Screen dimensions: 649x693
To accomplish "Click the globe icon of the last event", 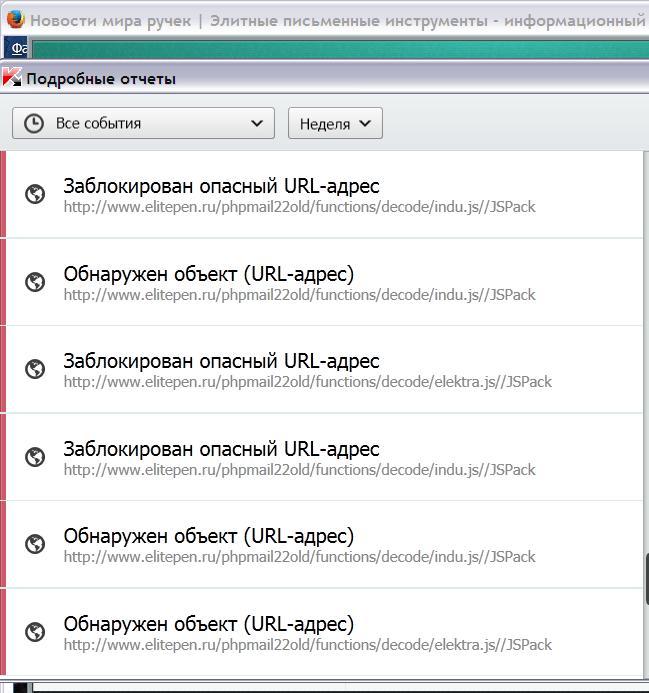I will [x=35, y=632].
